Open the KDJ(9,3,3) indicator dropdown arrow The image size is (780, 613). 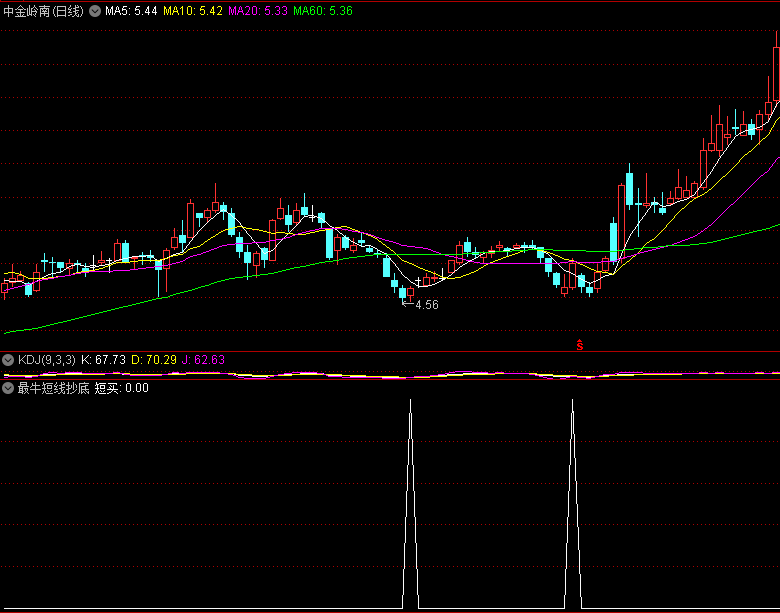point(8,360)
